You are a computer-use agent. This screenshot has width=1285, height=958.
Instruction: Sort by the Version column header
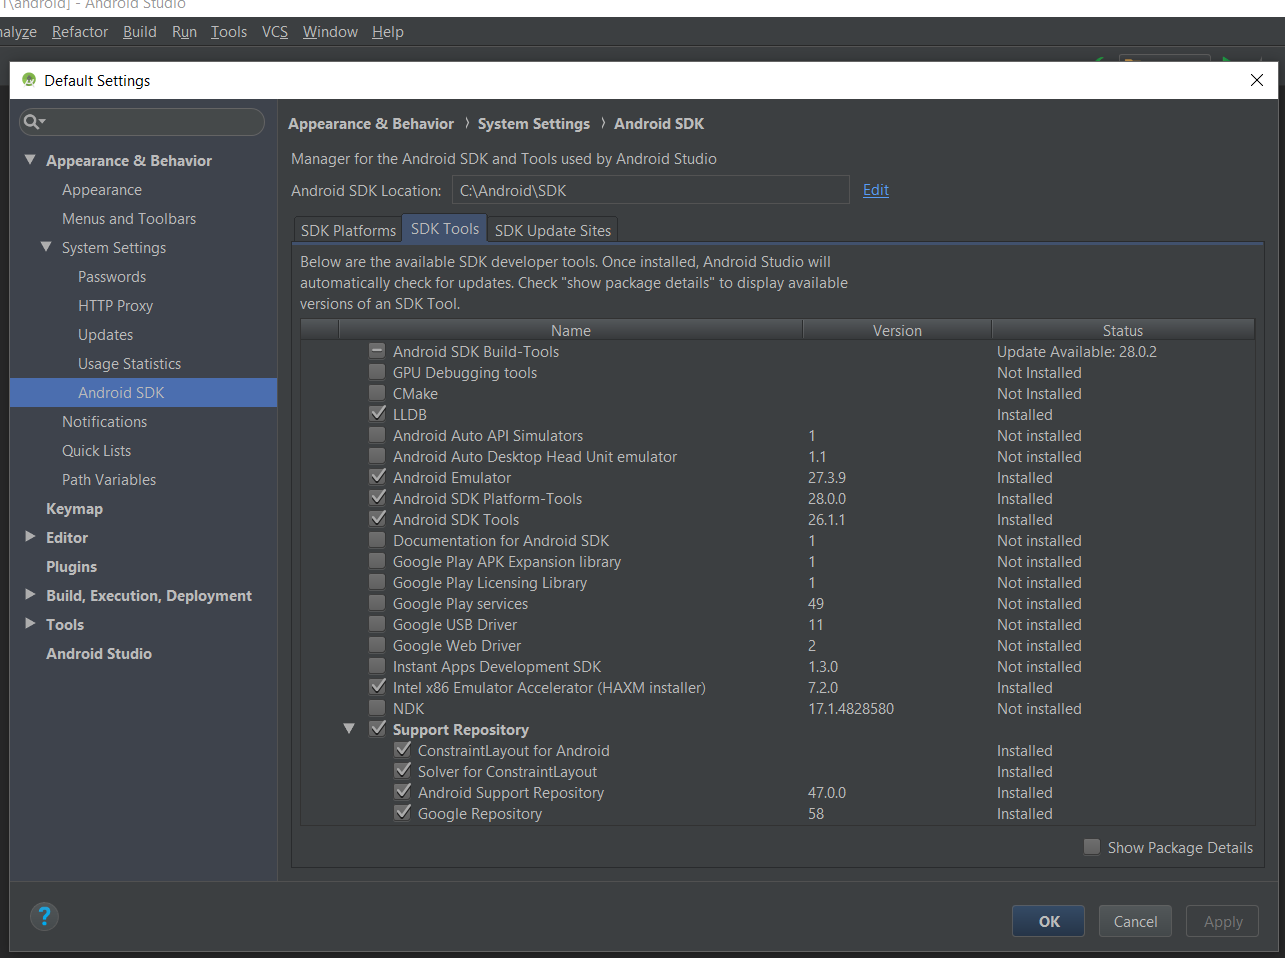tap(897, 330)
